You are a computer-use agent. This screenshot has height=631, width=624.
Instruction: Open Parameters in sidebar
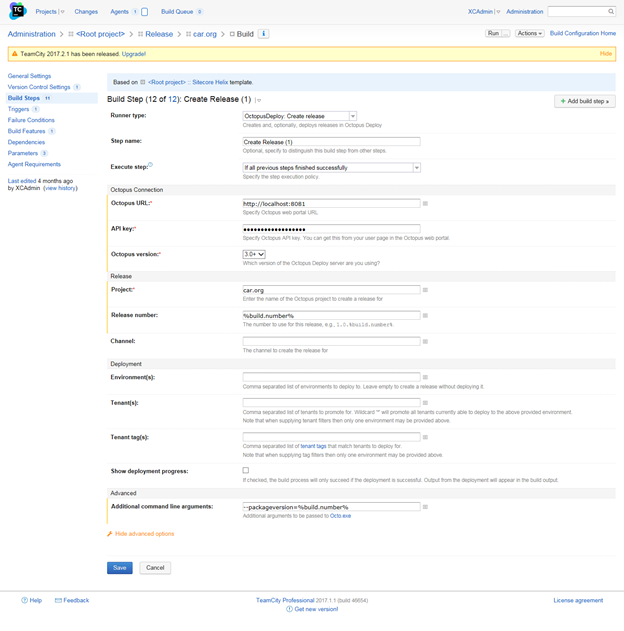click(23, 153)
